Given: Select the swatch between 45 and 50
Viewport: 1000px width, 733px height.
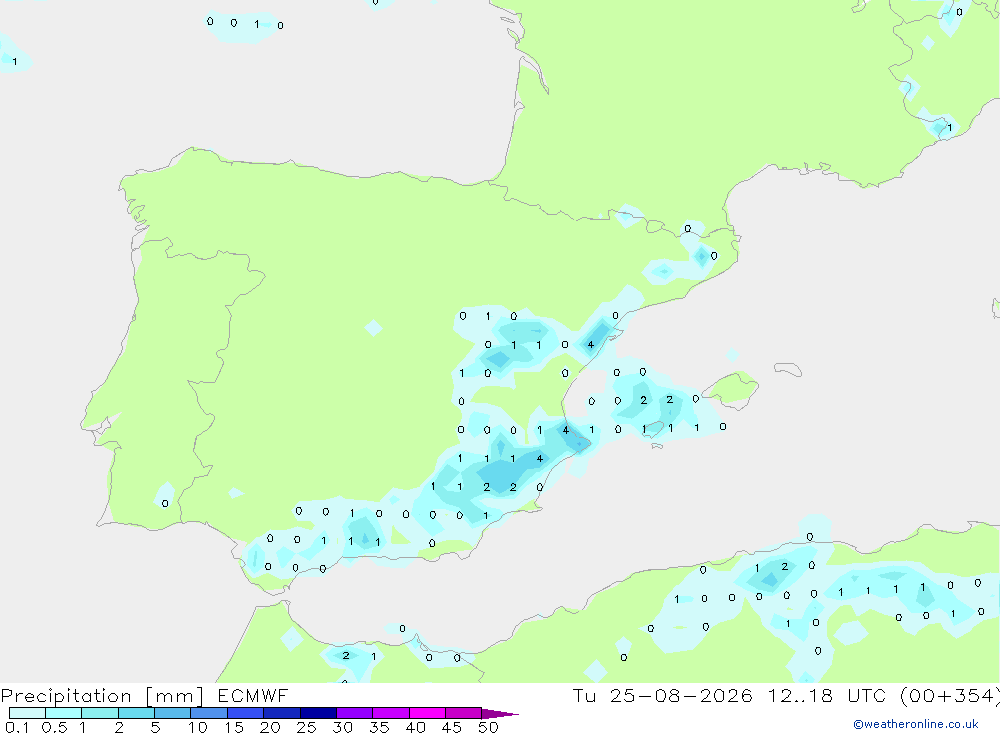Looking at the screenshot, I should pyautogui.click(x=464, y=713).
